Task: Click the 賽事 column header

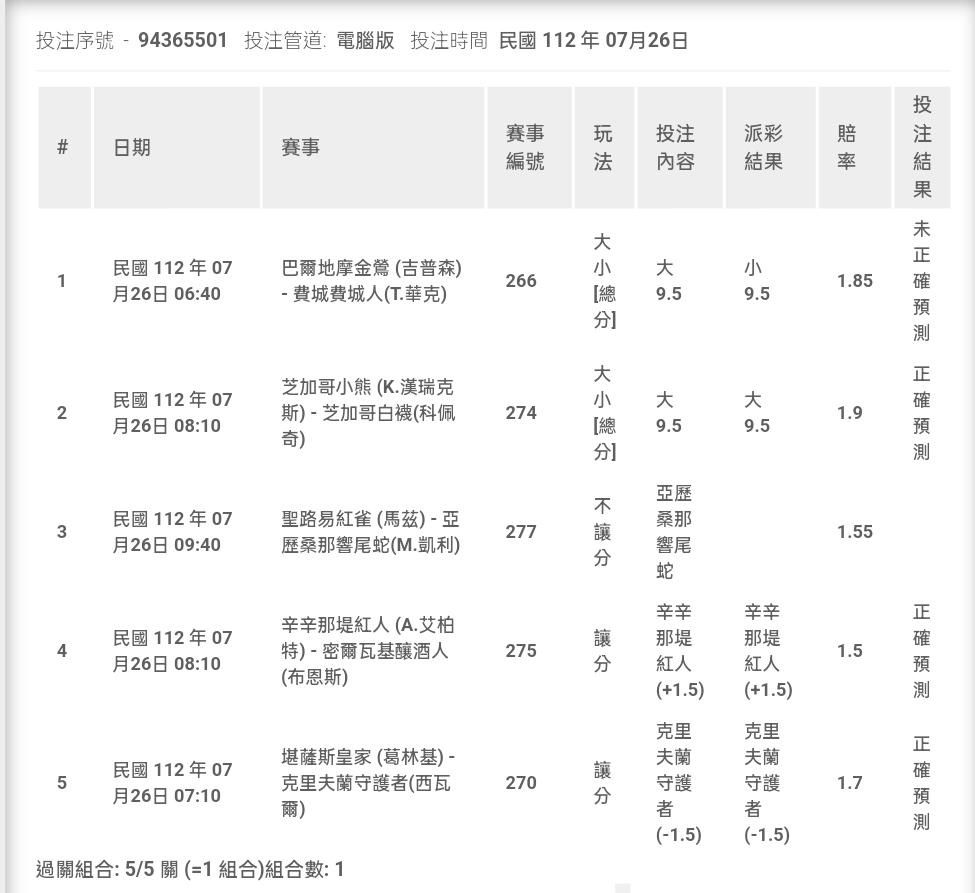Action: click(301, 148)
